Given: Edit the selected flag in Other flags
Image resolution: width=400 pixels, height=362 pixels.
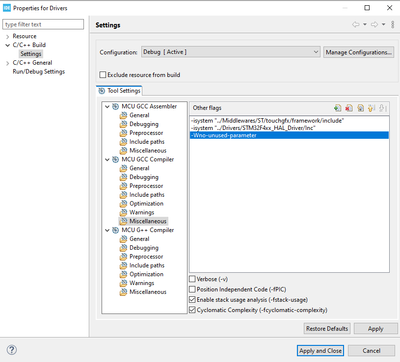Looking at the screenshot, I should [x=360, y=108].
